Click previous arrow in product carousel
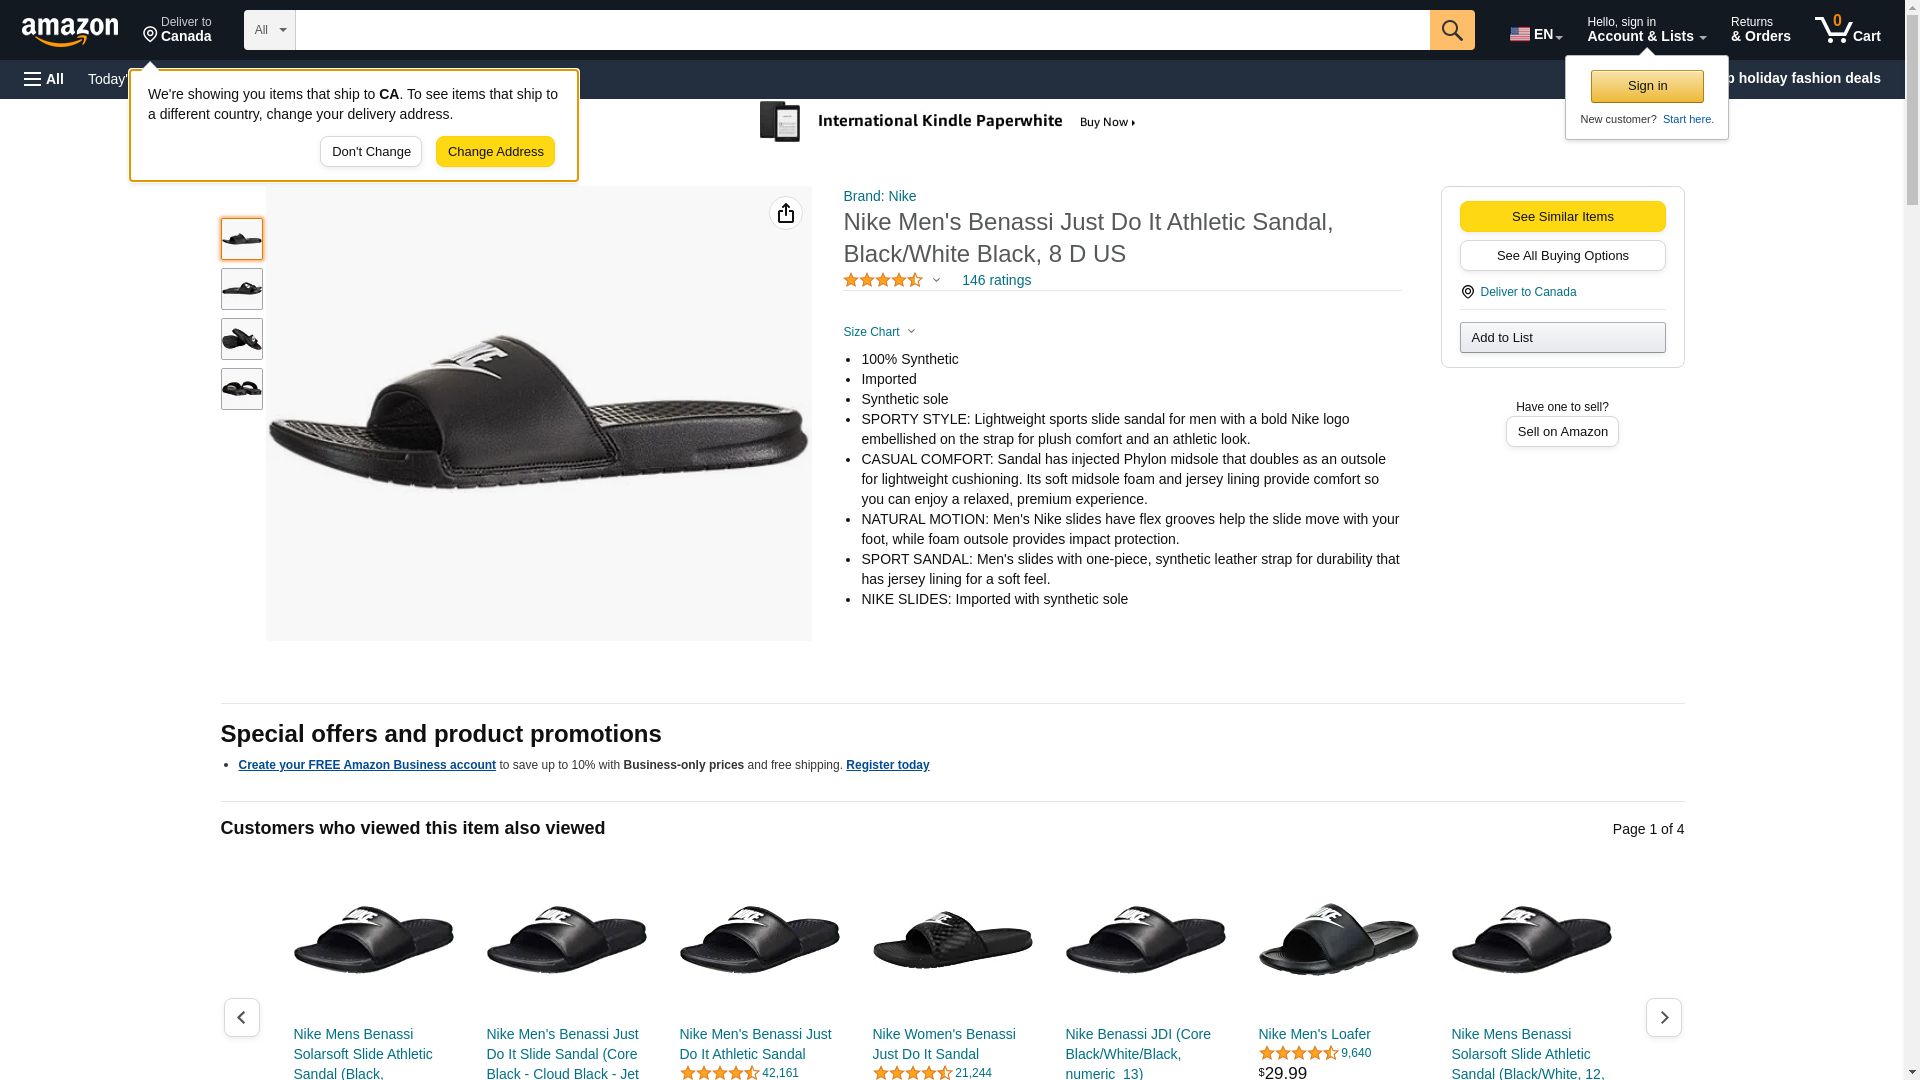Image resolution: width=1920 pixels, height=1080 pixels. pyautogui.click(x=242, y=1017)
